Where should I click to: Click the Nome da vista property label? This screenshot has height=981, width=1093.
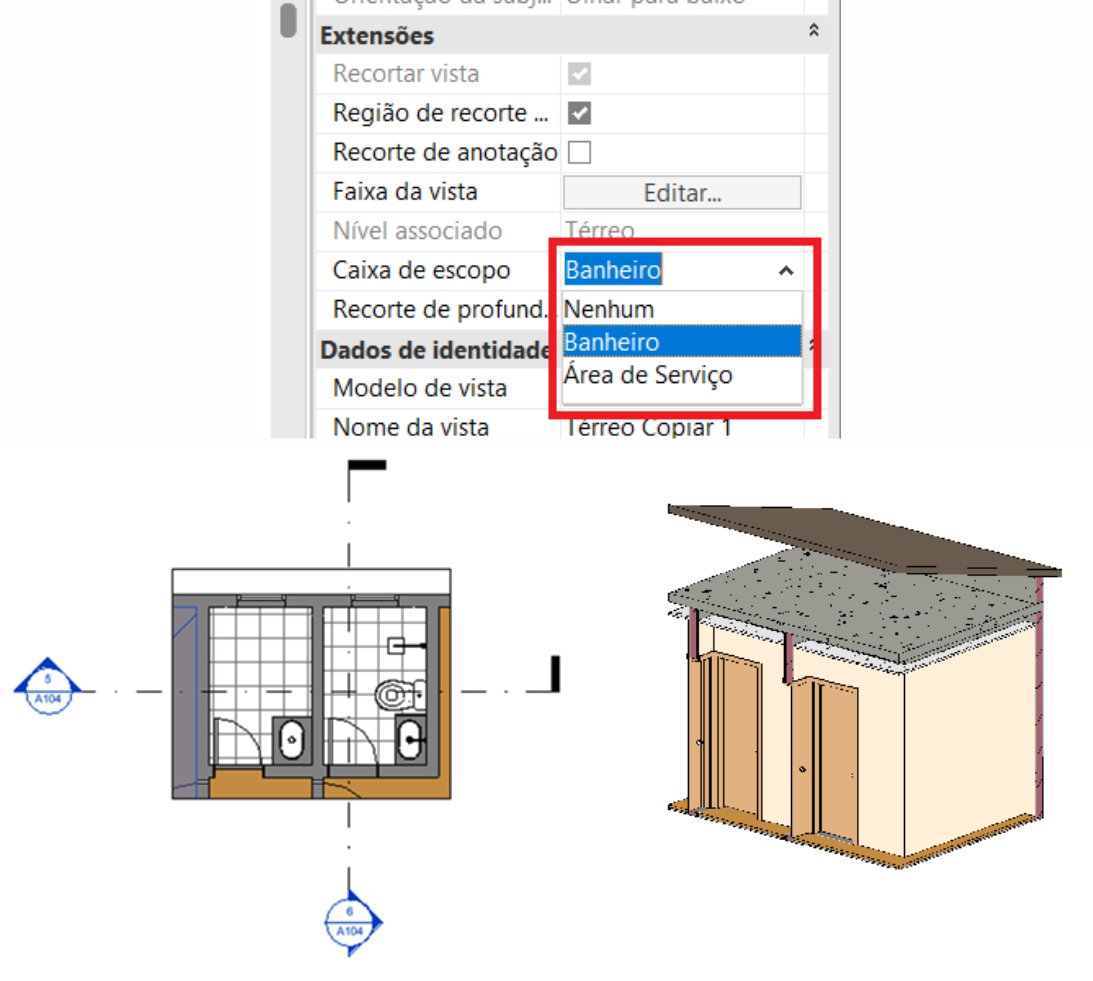point(411,427)
